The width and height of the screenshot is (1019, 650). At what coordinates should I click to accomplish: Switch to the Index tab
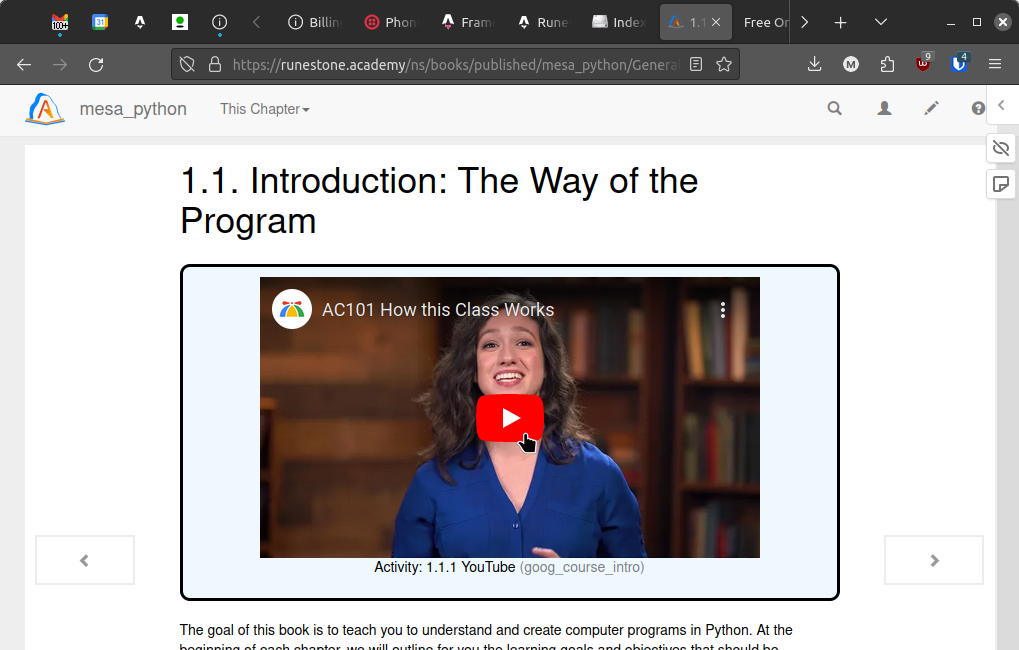(x=618, y=22)
